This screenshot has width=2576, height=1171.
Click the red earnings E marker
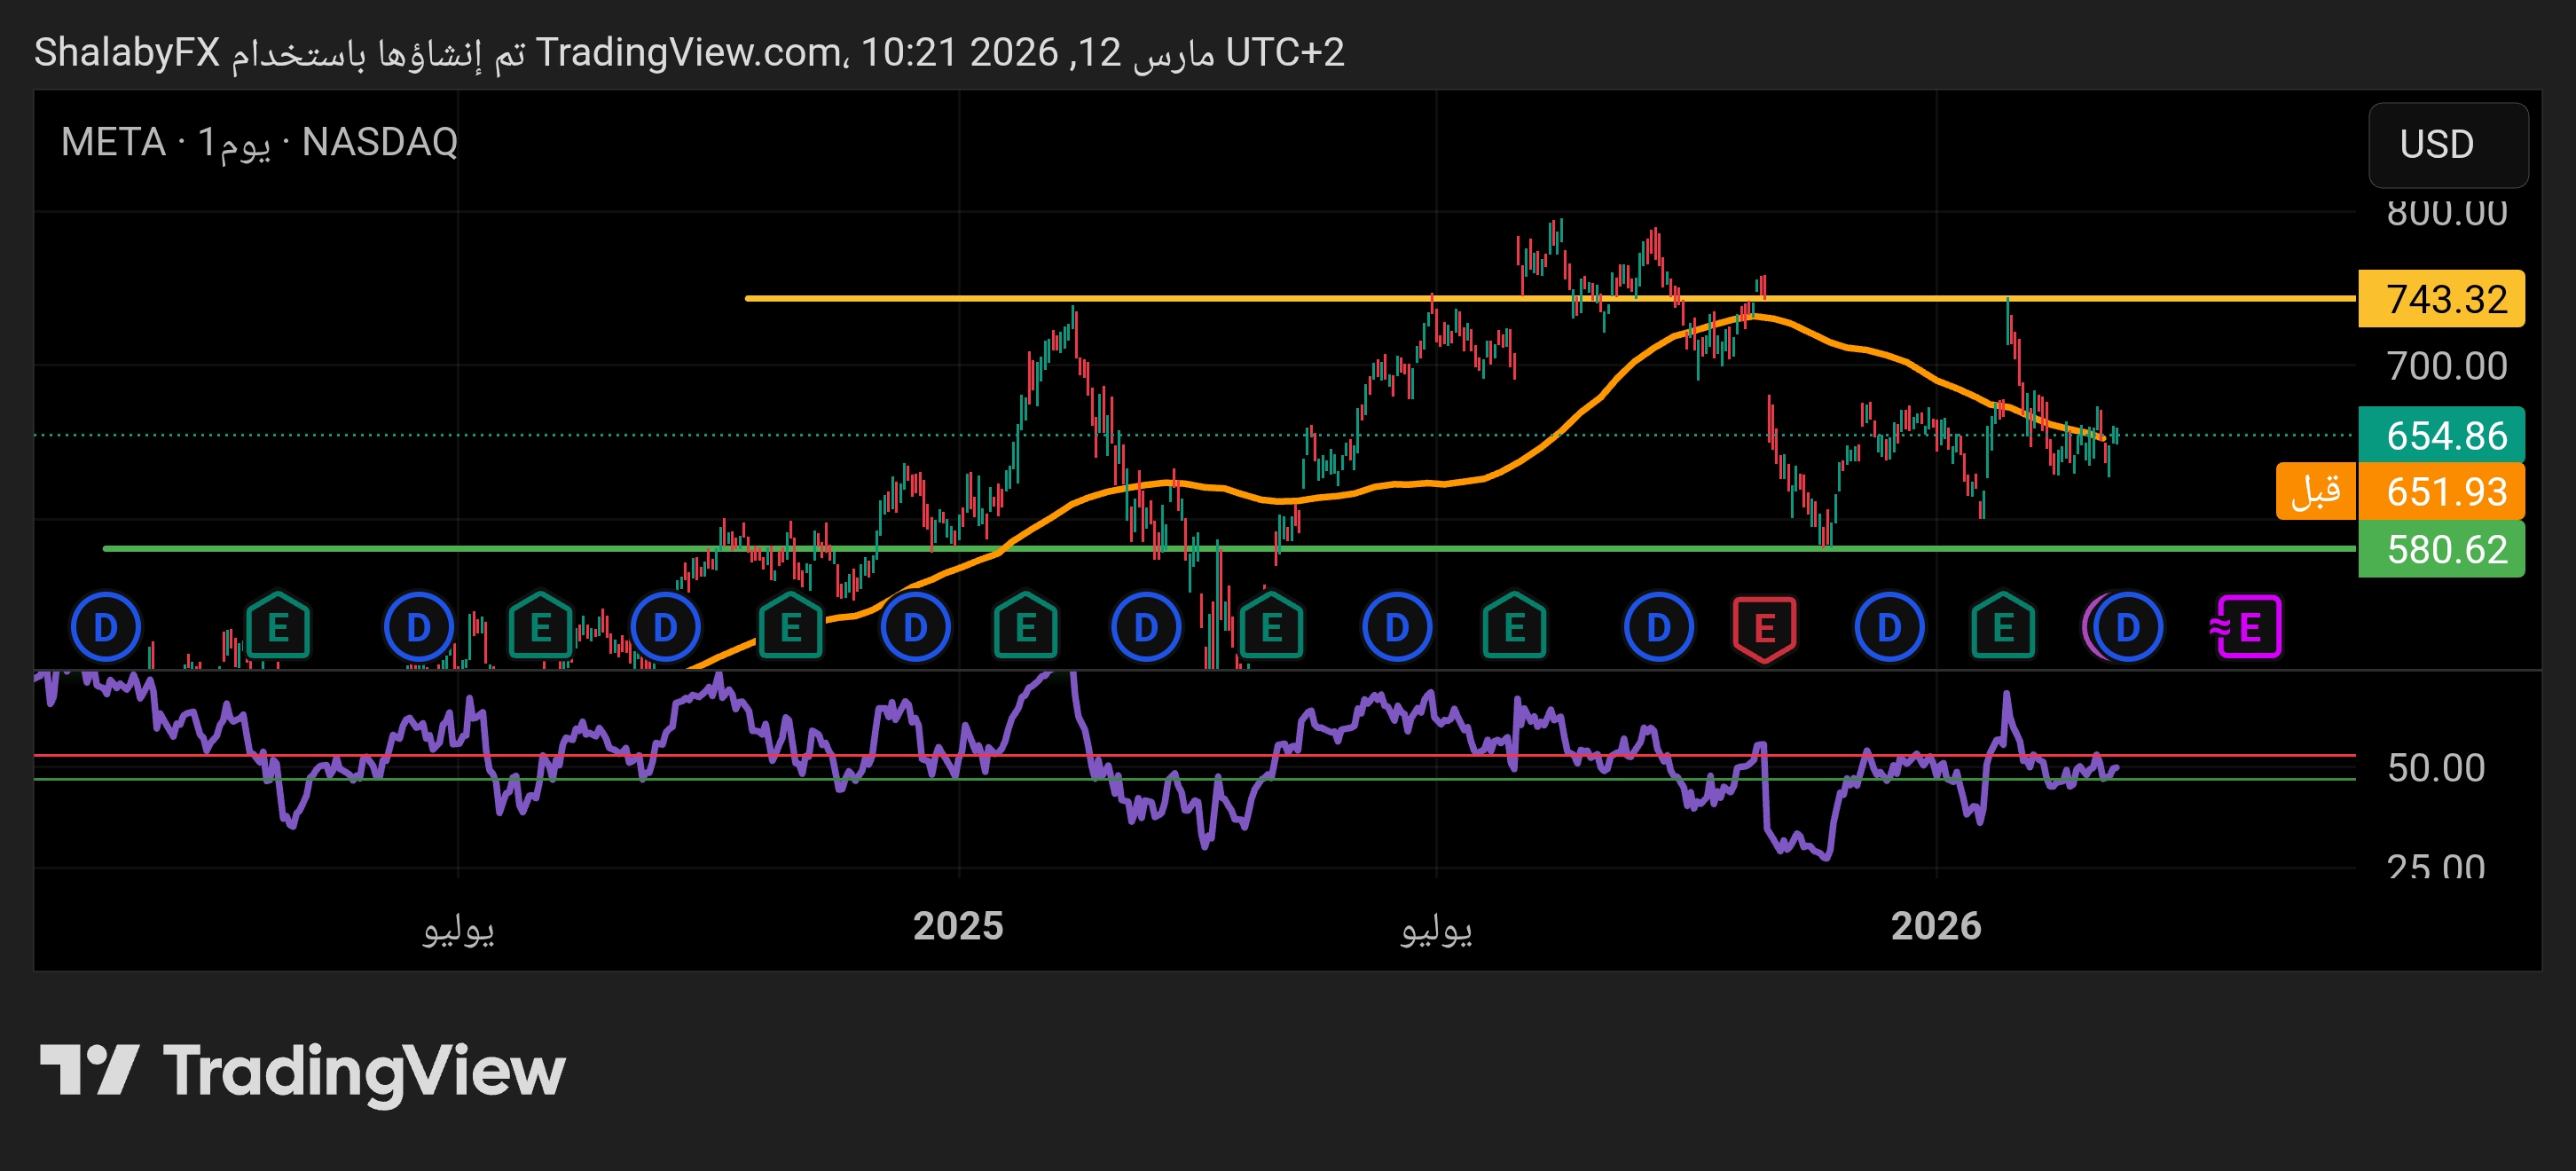click(1764, 628)
